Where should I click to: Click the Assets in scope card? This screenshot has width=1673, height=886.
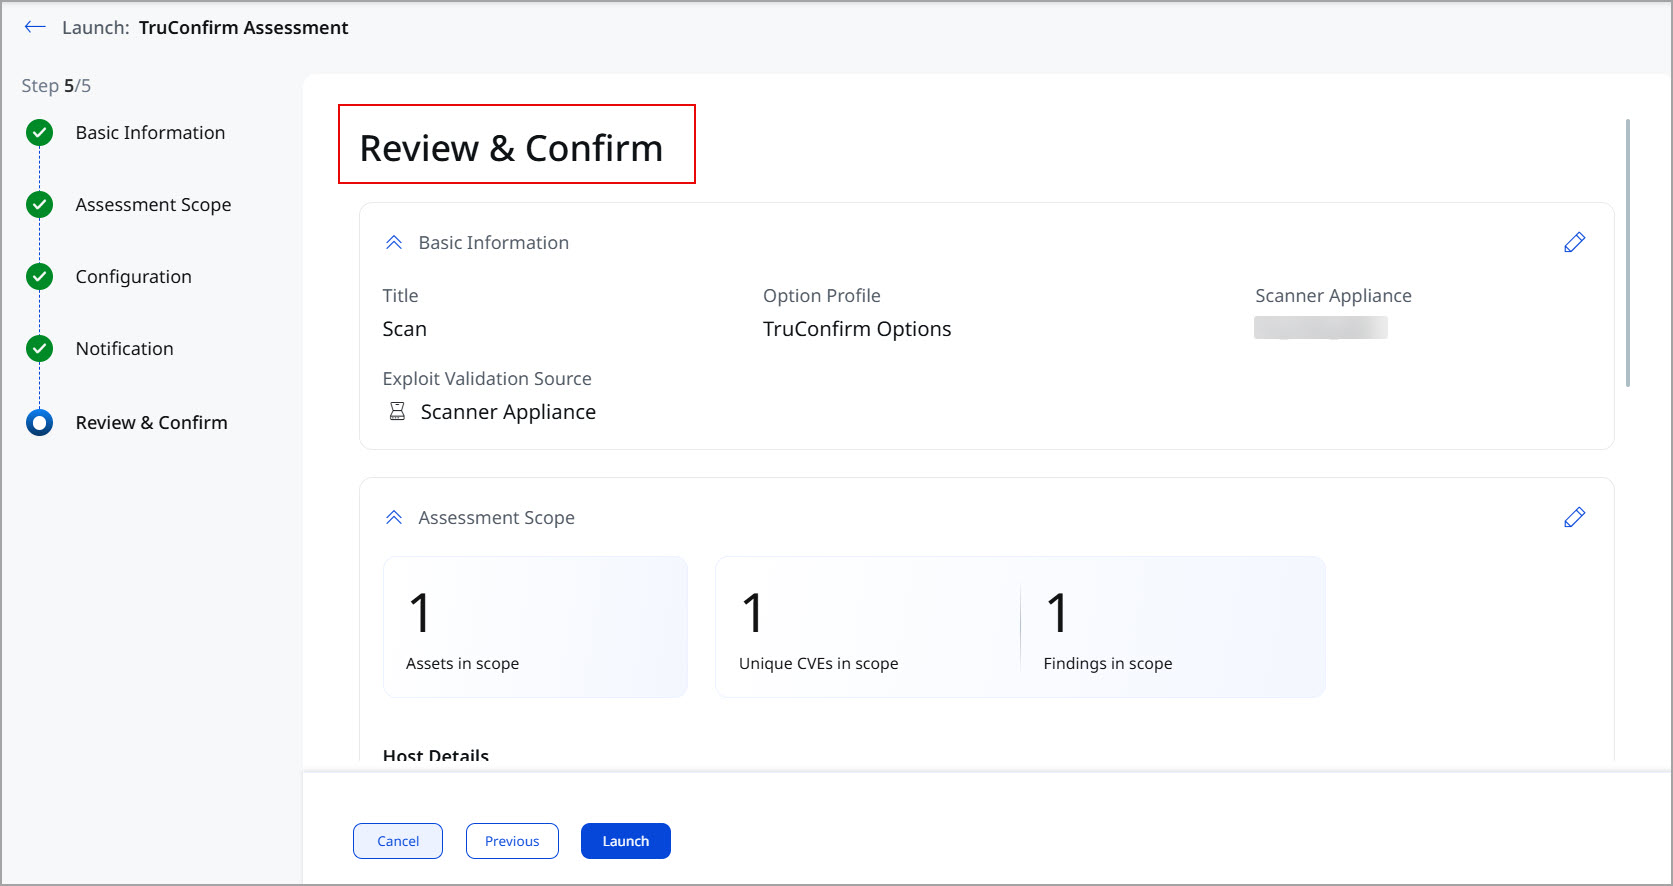535,627
